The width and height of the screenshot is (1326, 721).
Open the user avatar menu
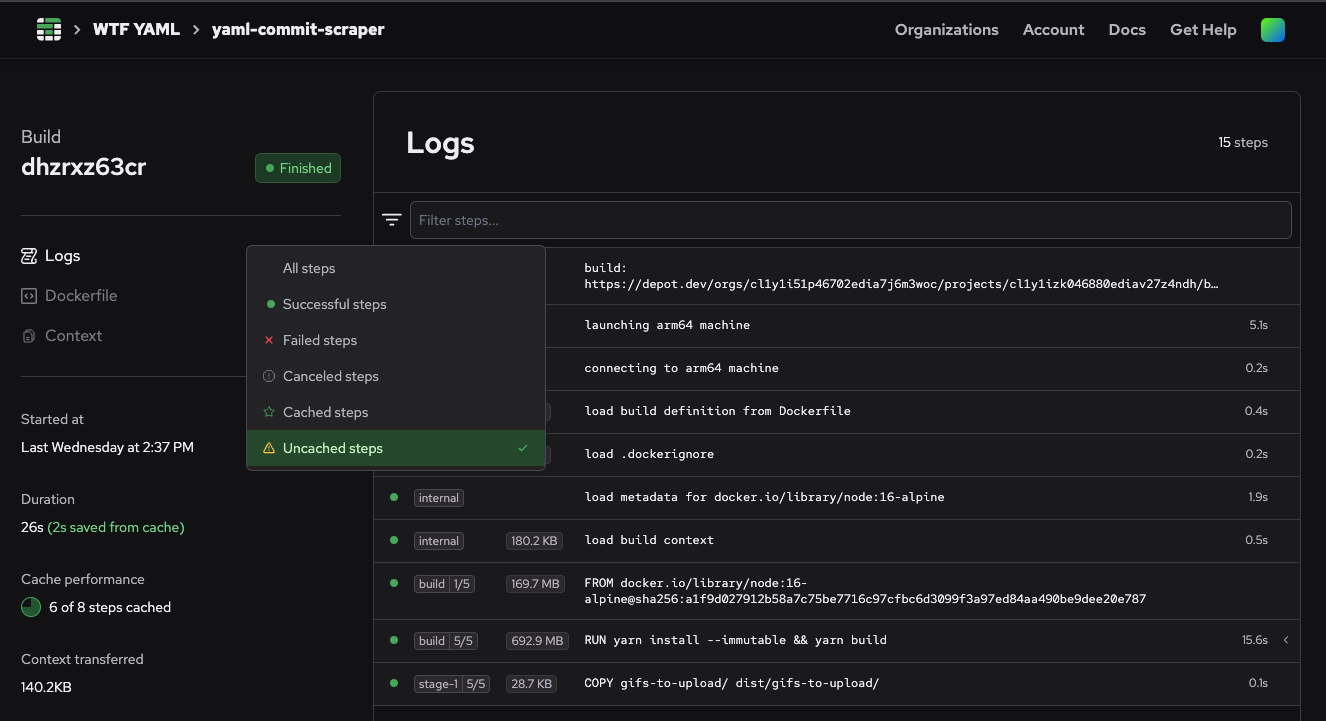tap(1273, 30)
